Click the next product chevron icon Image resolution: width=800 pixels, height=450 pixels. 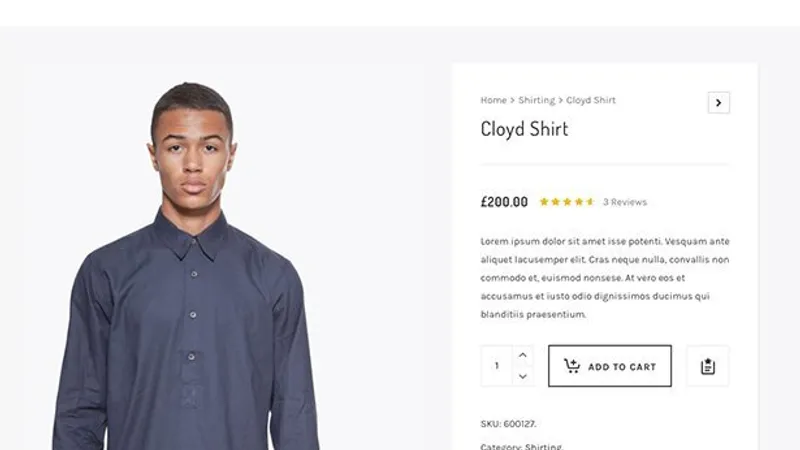pos(718,103)
